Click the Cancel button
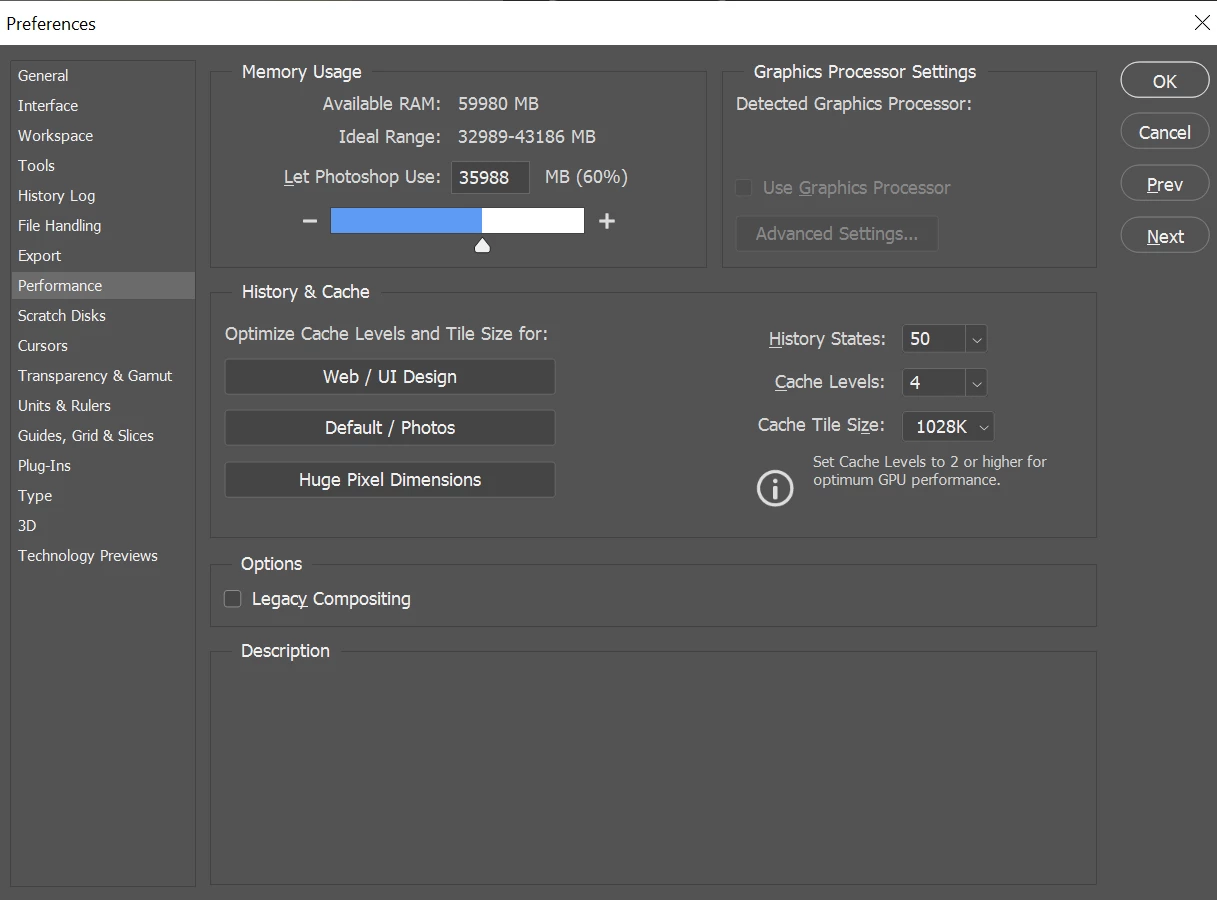 pyautogui.click(x=1165, y=132)
